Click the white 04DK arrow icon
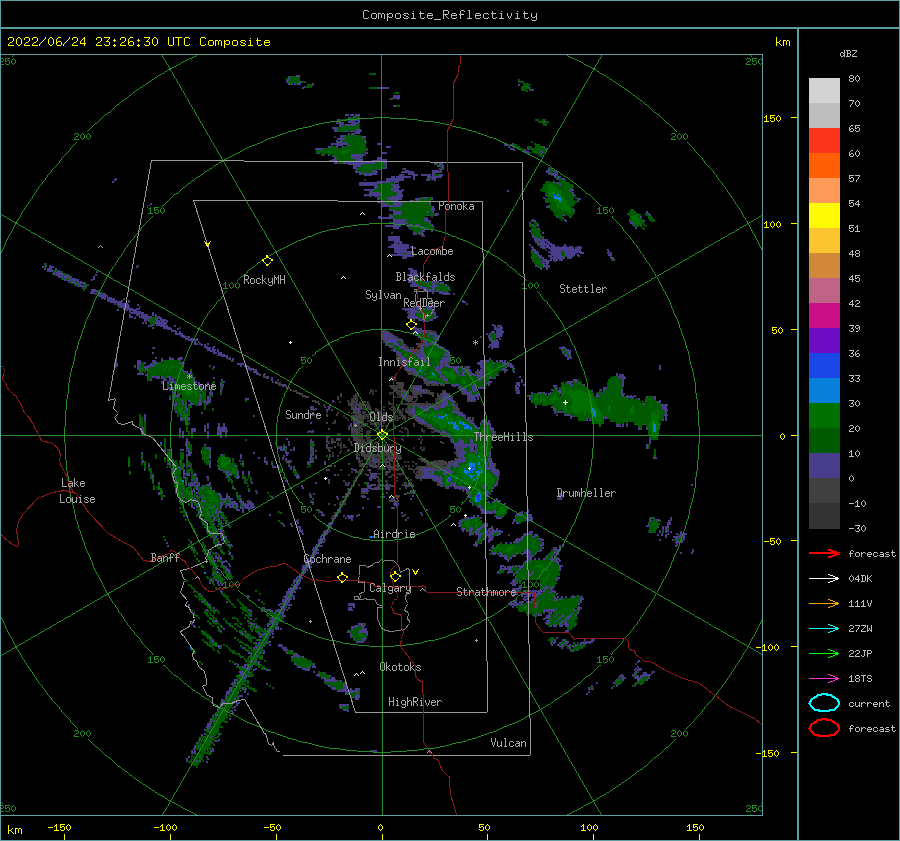The height and width of the screenshot is (841, 900). point(824,578)
